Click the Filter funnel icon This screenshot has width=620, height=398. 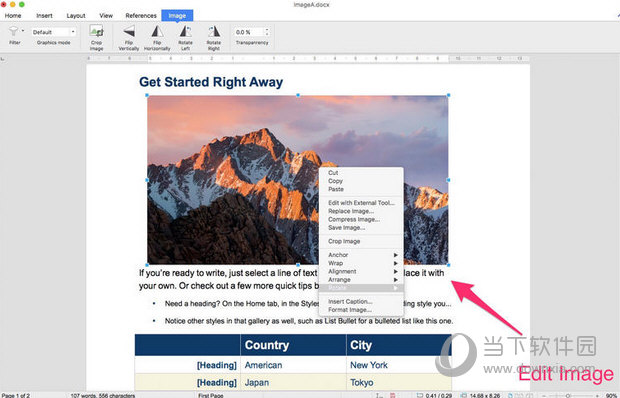[13, 31]
